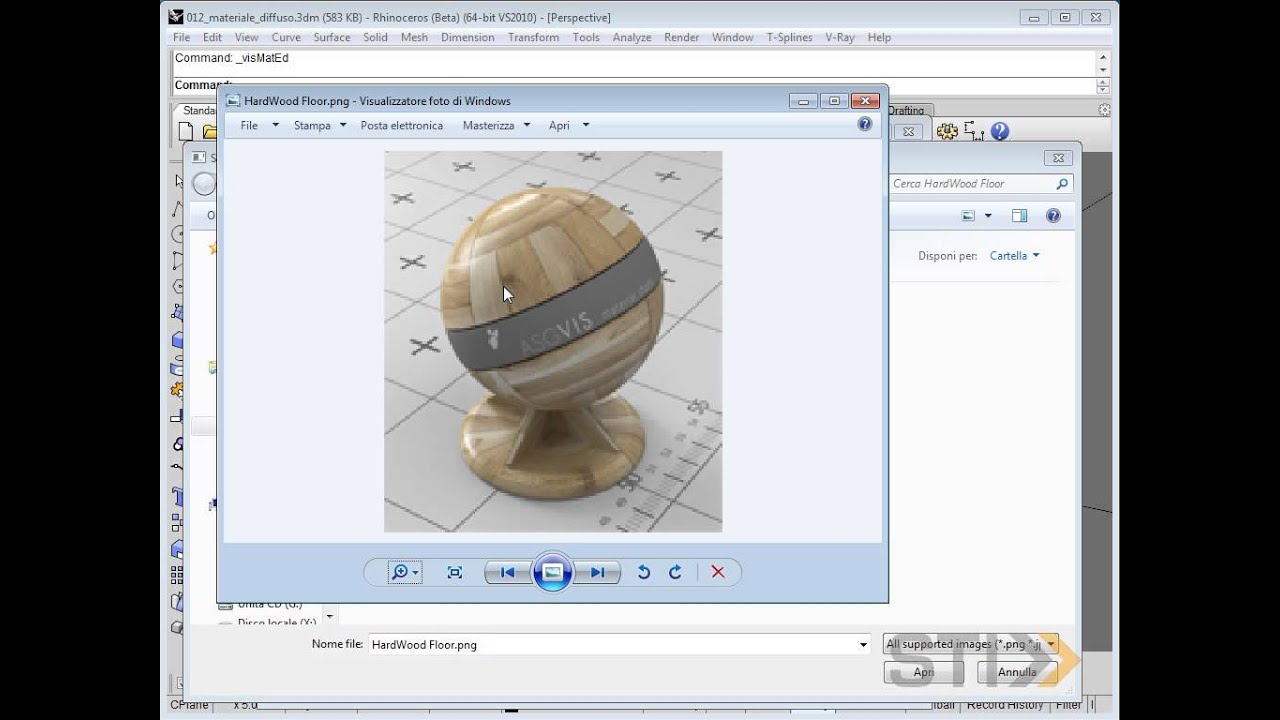
Task: Click help icon in file dialog toolbar
Action: coord(1053,216)
